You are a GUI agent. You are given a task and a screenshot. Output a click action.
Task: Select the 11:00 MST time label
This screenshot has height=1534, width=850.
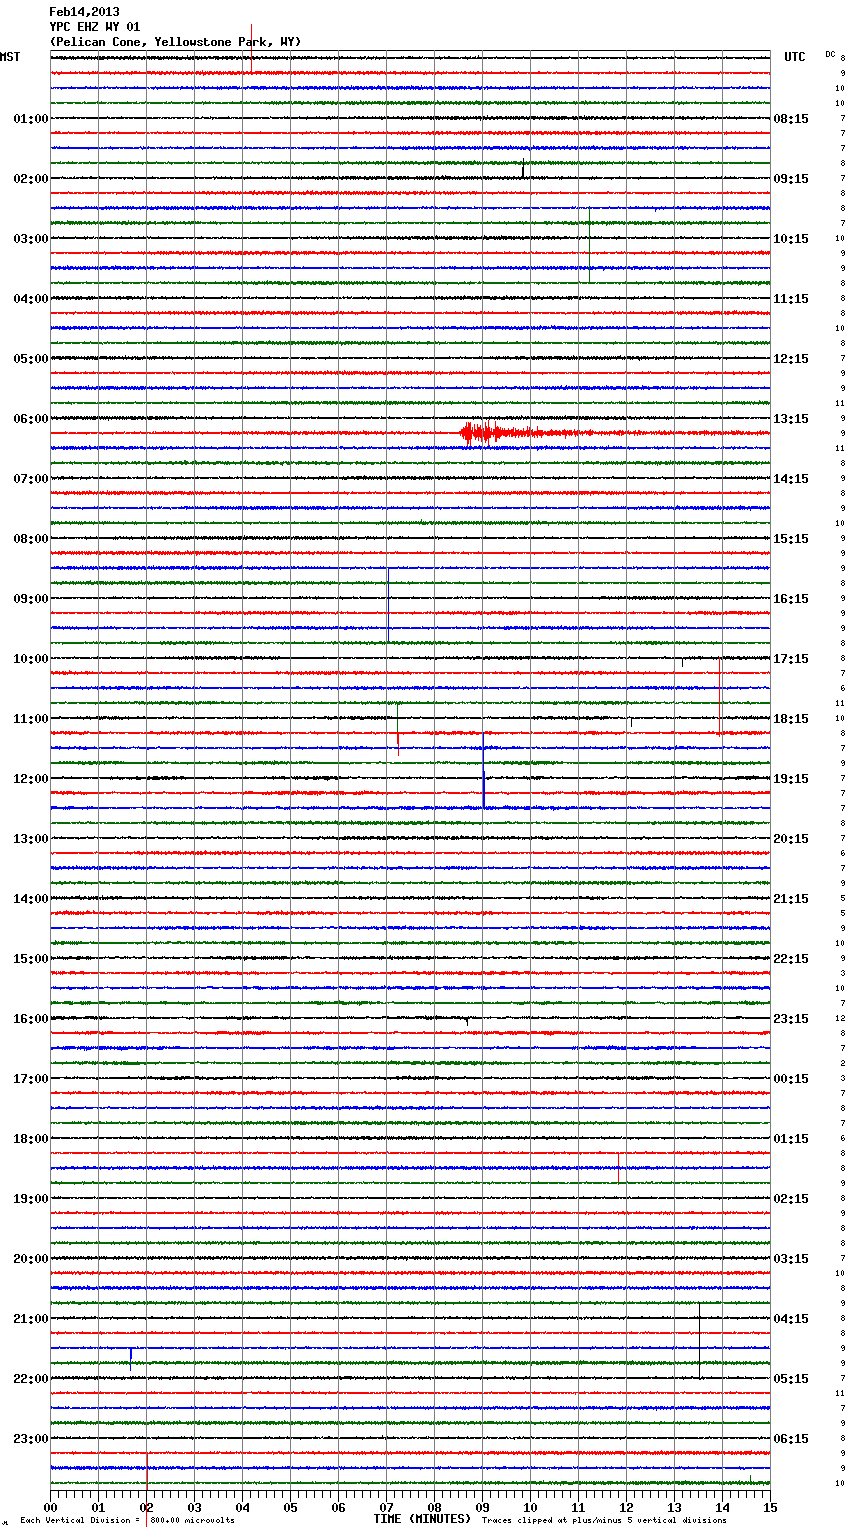tap(31, 719)
